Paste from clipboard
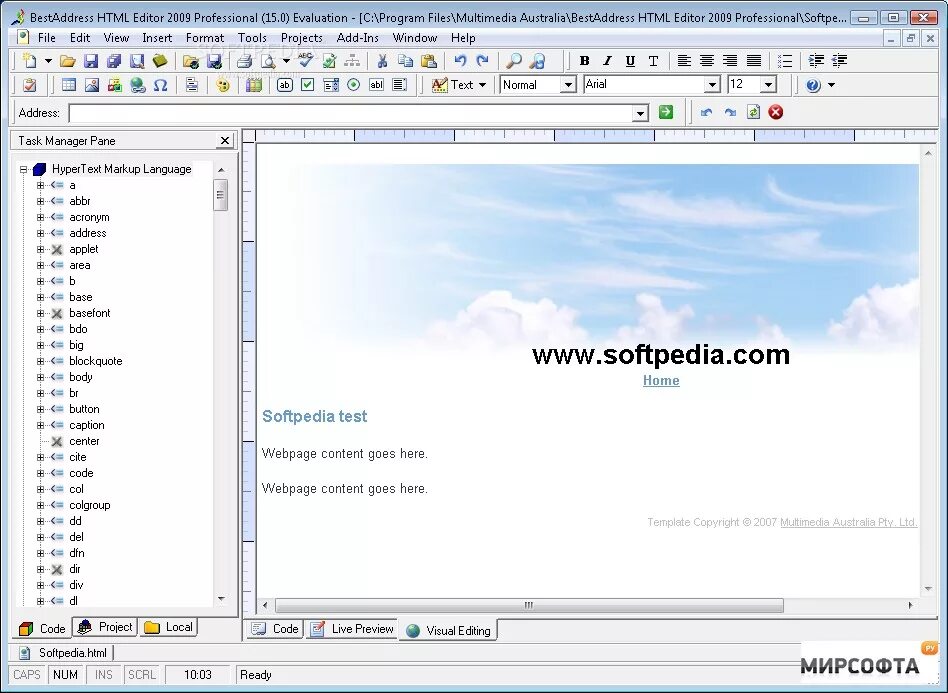 [429, 60]
